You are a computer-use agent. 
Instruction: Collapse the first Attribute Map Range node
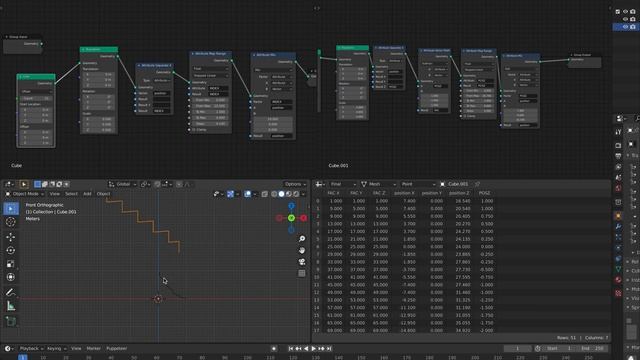[x=193, y=53]
